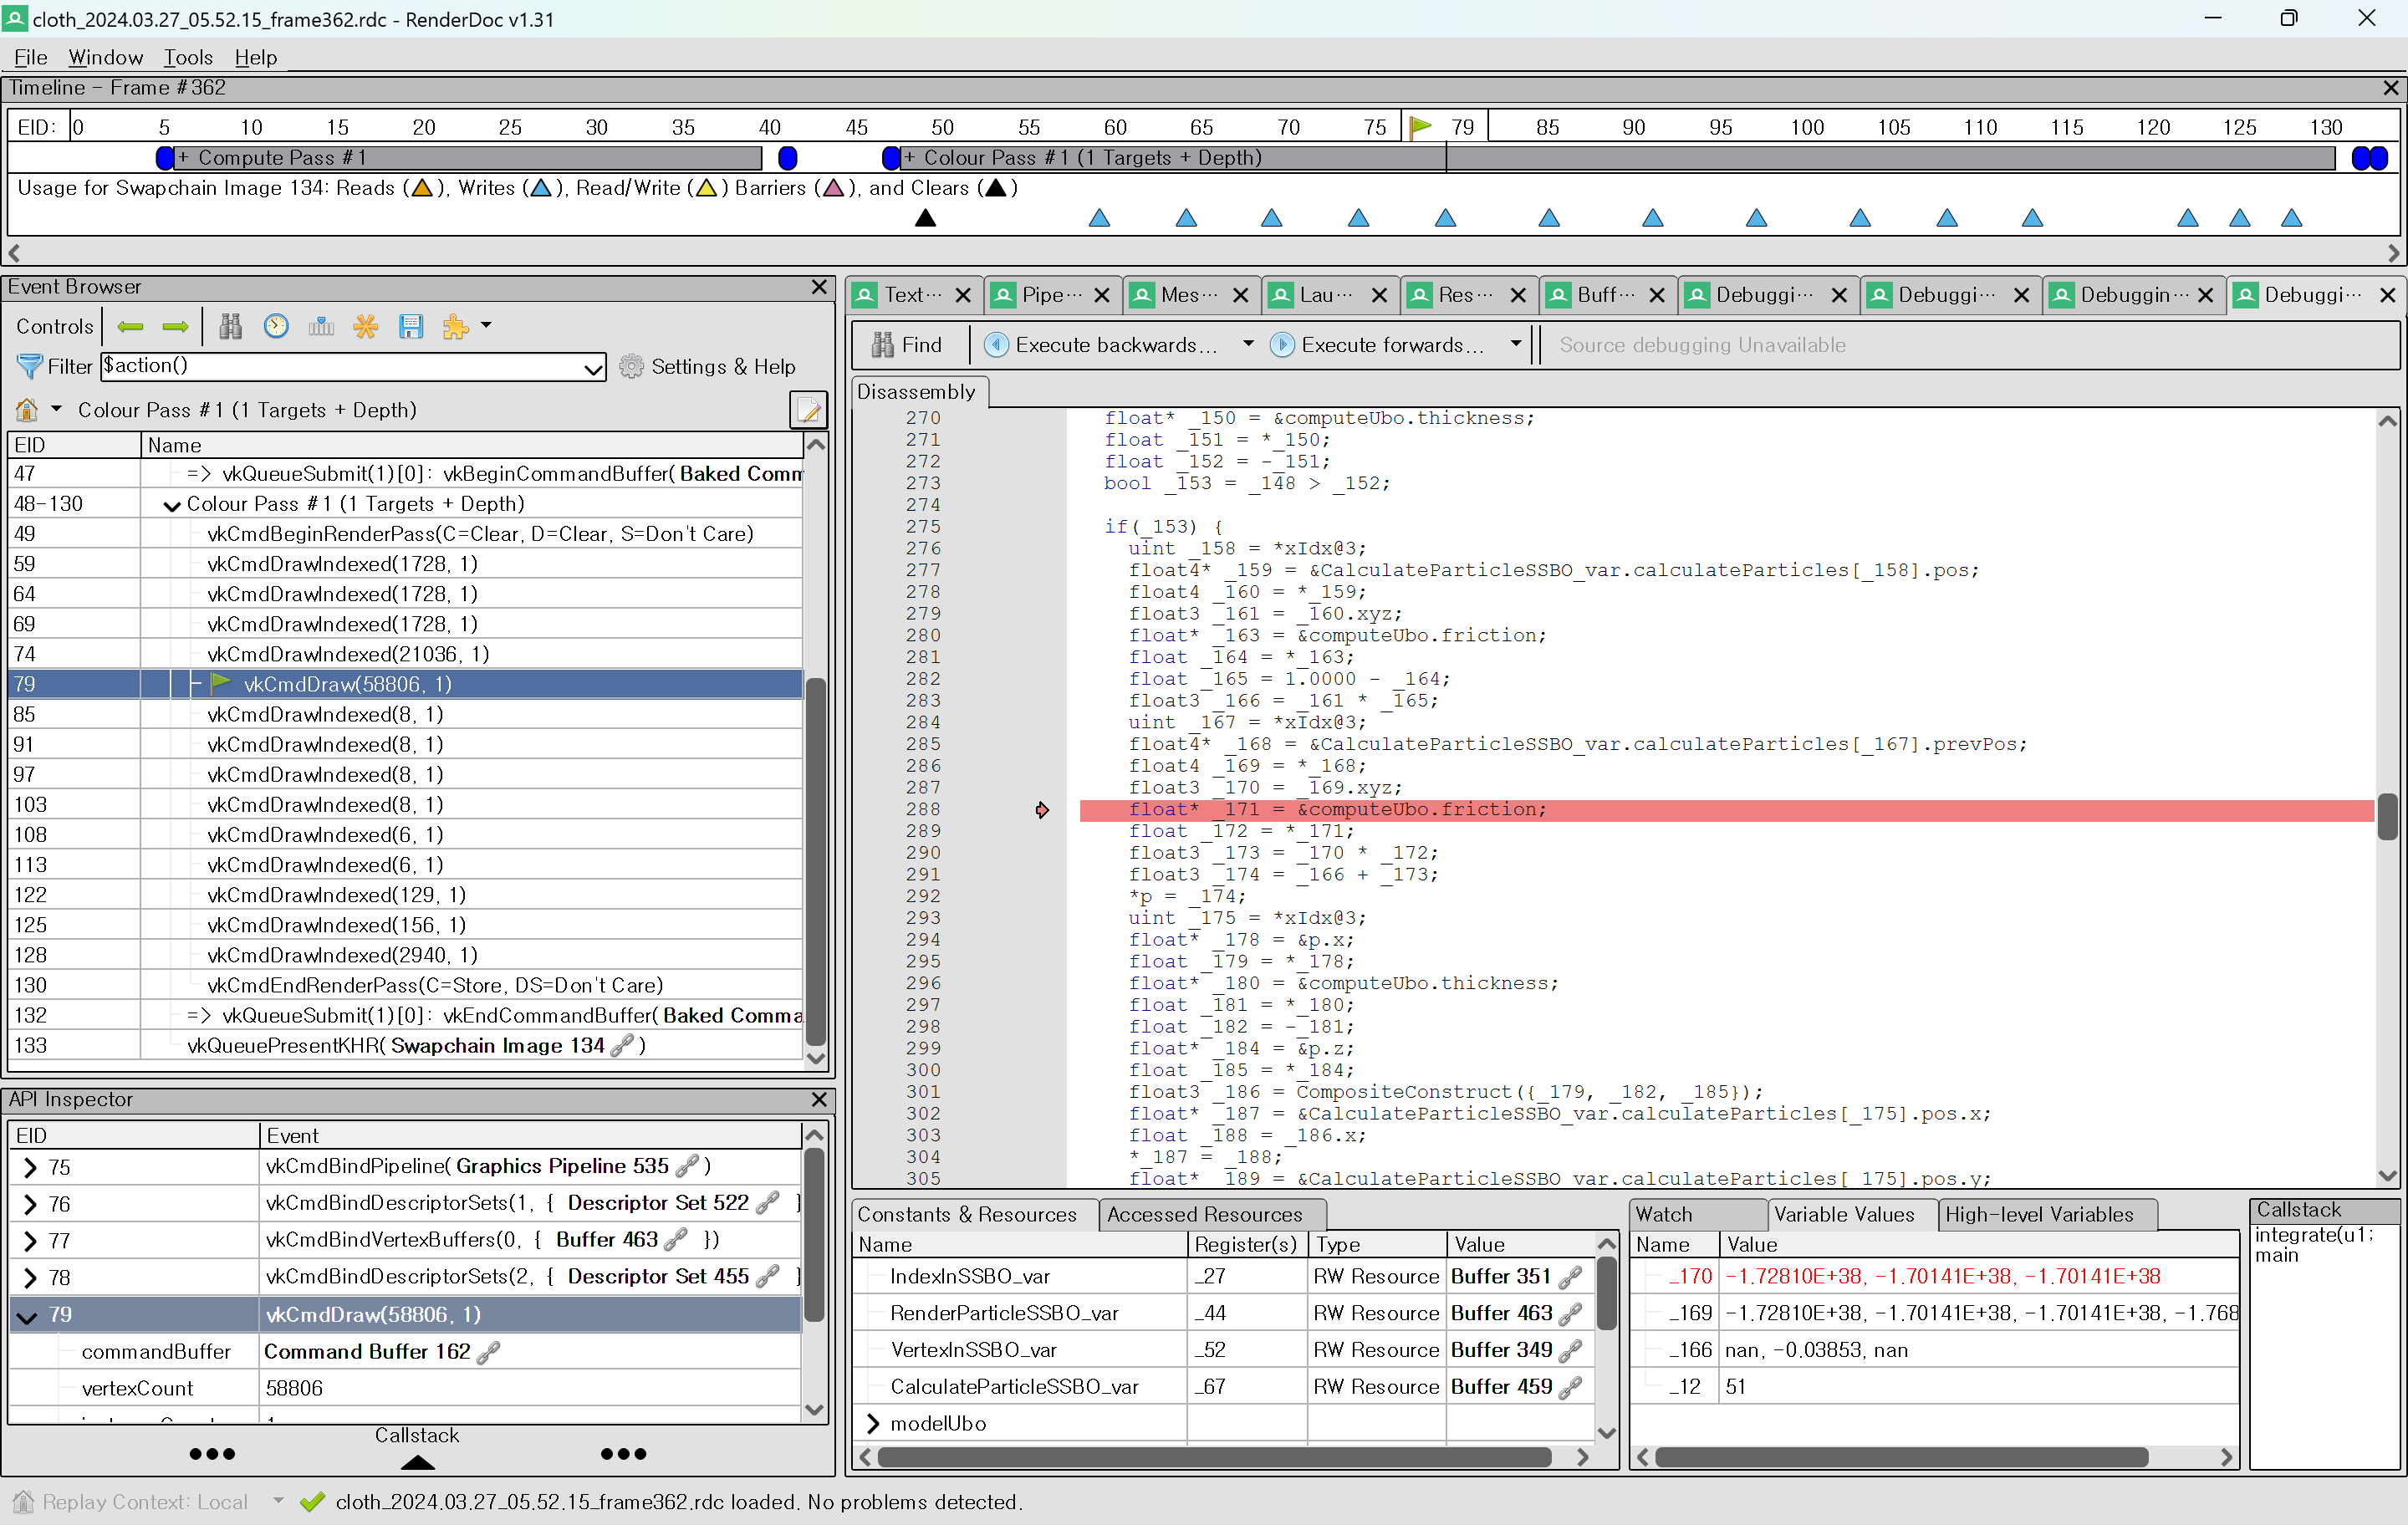Click link icon beside Buffer 463 in API Inspector
Image resolution: width=2408 pixels, height=1525 pixels.
point(676,1240)
